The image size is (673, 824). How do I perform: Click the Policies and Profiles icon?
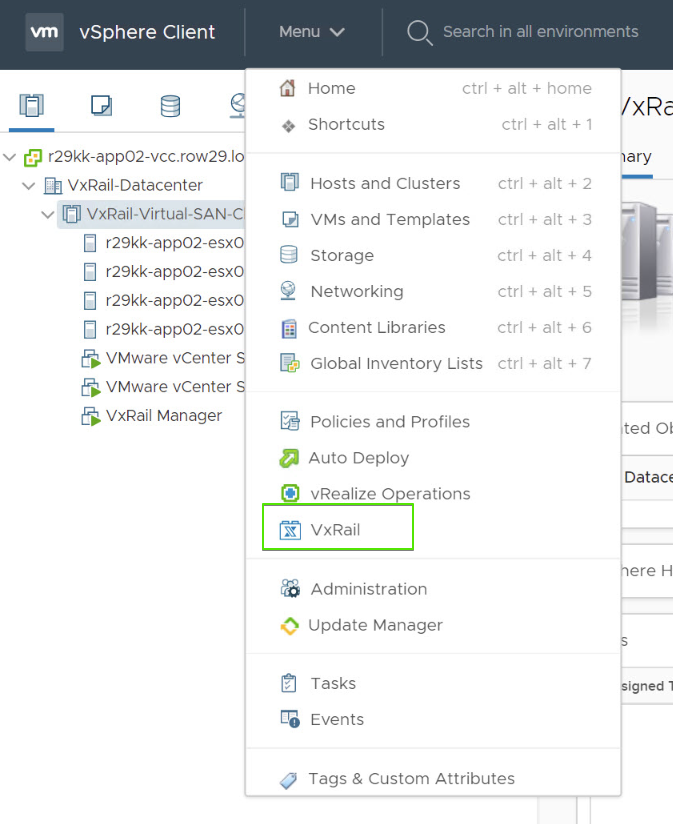289,421
